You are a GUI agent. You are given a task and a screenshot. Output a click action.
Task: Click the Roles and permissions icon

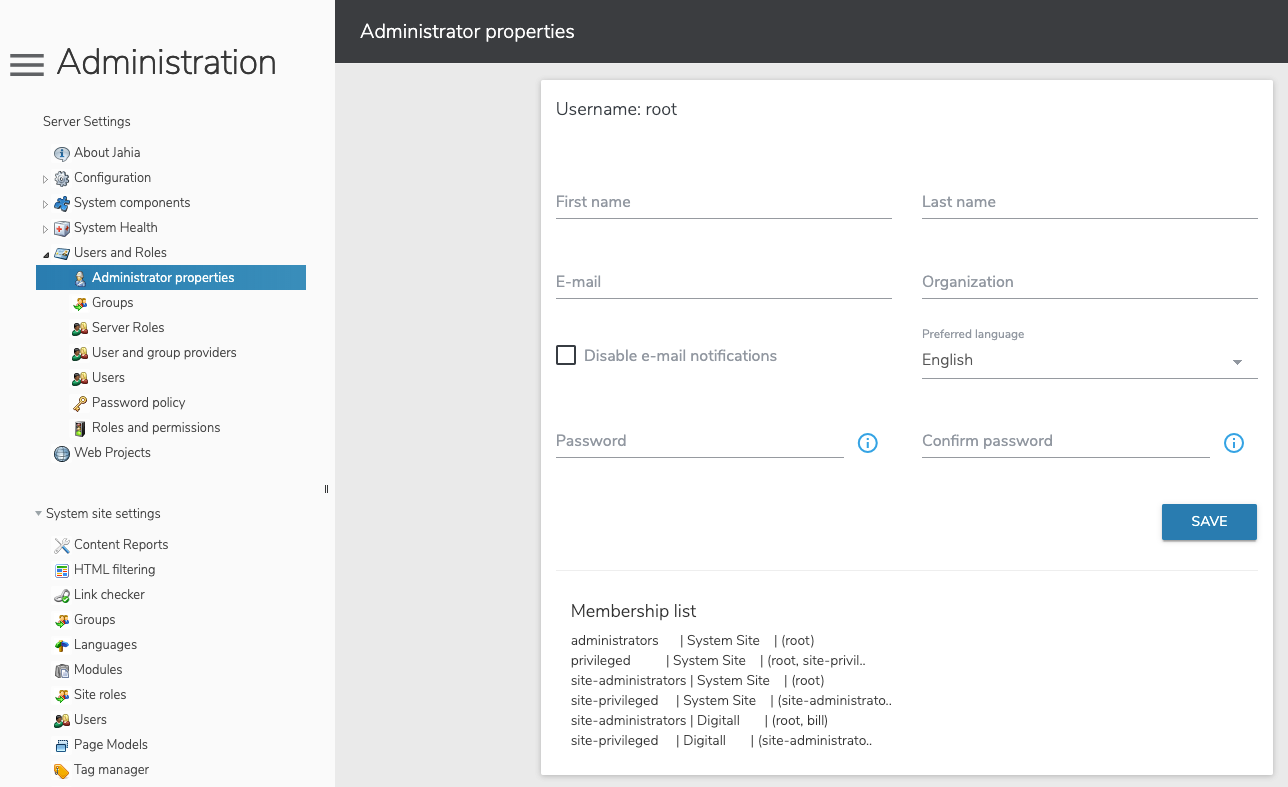(80, 428)
